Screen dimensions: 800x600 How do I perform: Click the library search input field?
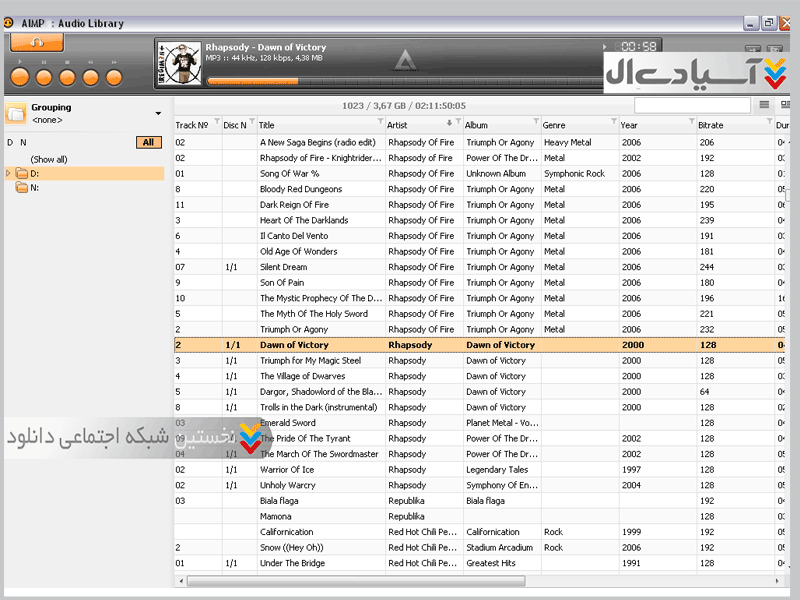tap(692, 105)
